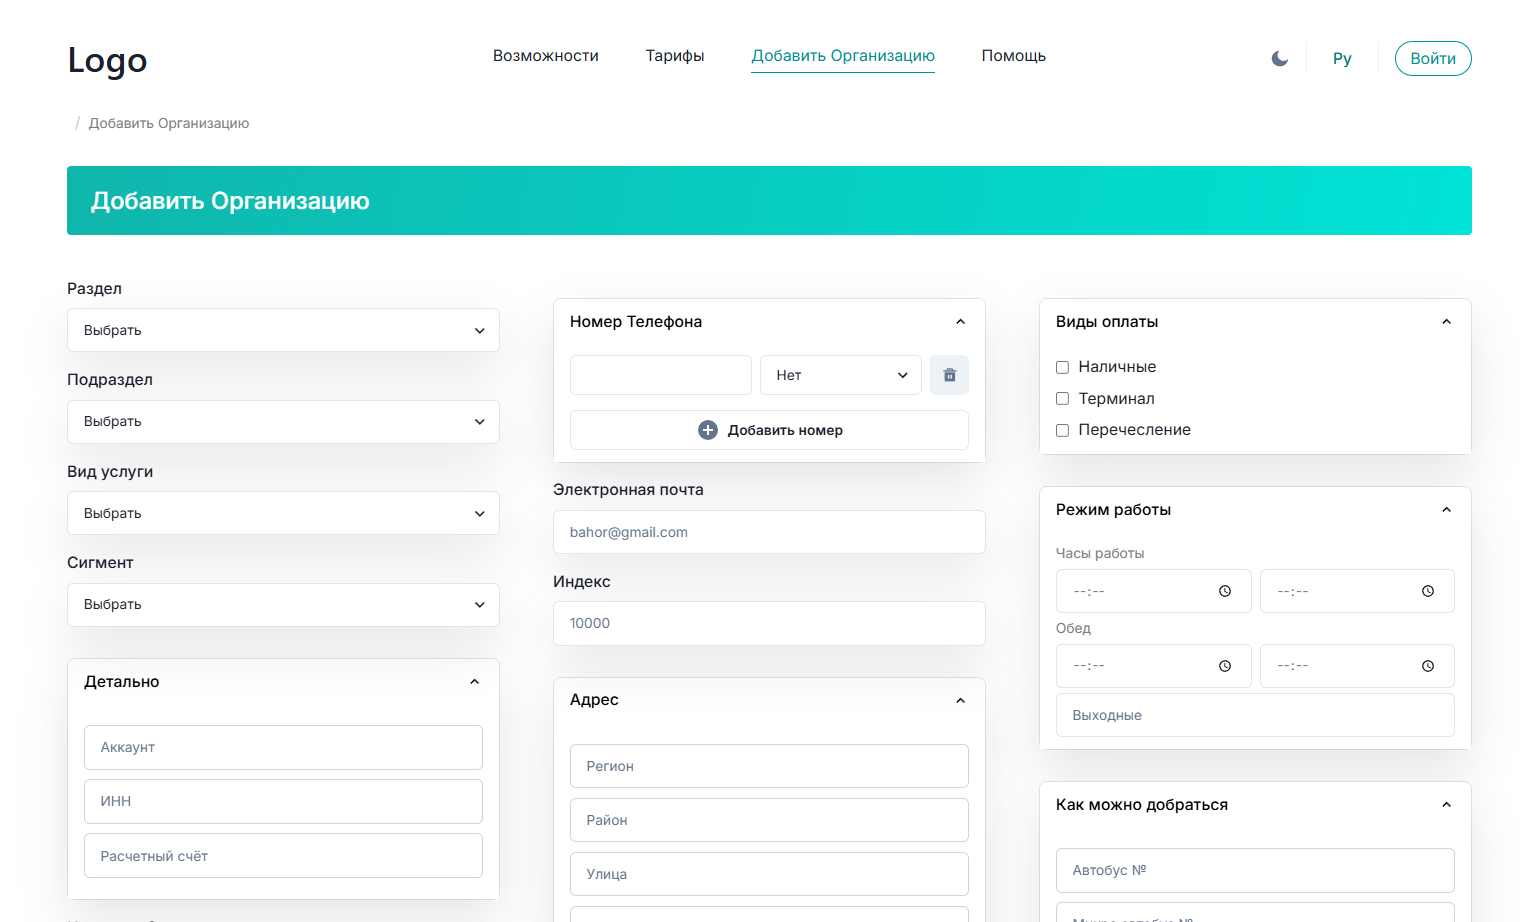Collapse the Как можно добраться panel
Screen dimensions: 1524x922
click(x=1446, y=805)
